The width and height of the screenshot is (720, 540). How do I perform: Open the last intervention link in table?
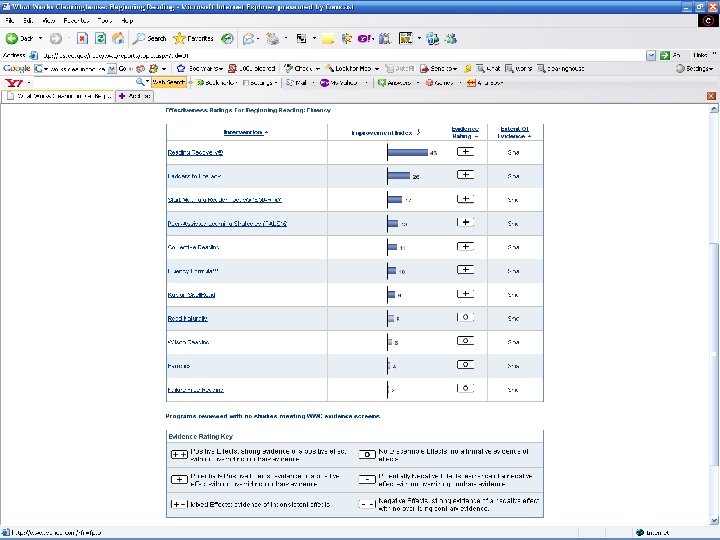pos(196,390)
